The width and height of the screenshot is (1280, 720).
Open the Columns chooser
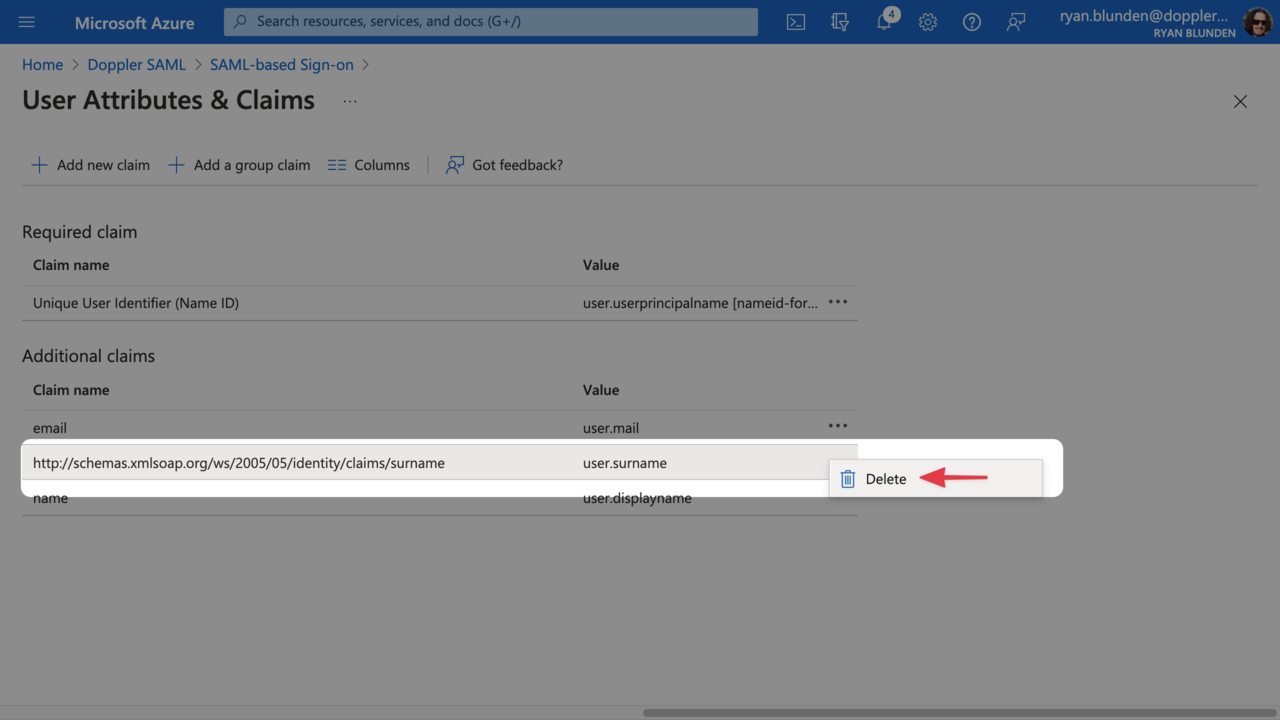click(x=369, y=165)
